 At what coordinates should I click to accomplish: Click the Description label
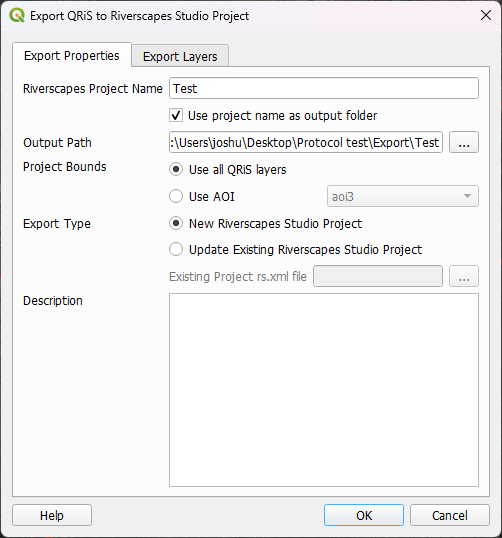point(52,301)
